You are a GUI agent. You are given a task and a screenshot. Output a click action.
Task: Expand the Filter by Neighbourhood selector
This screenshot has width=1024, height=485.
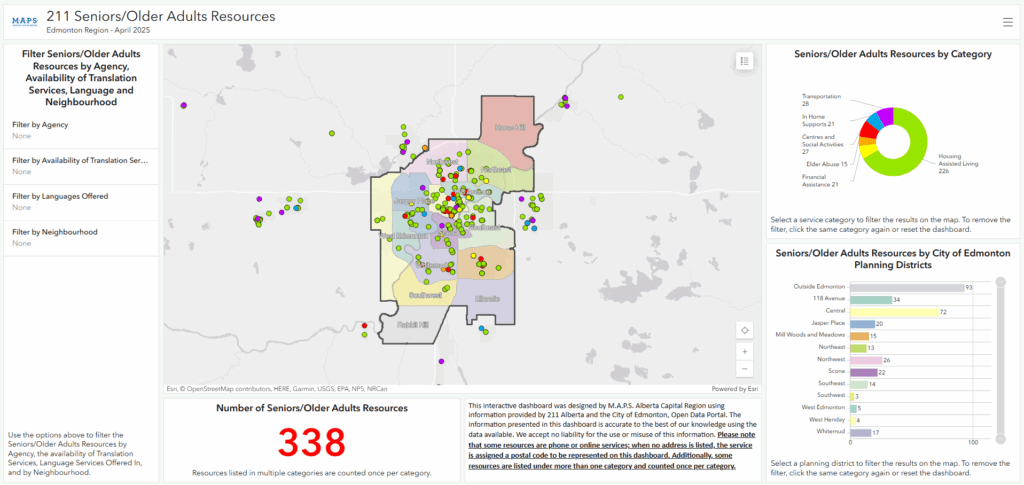click(81, 238)
